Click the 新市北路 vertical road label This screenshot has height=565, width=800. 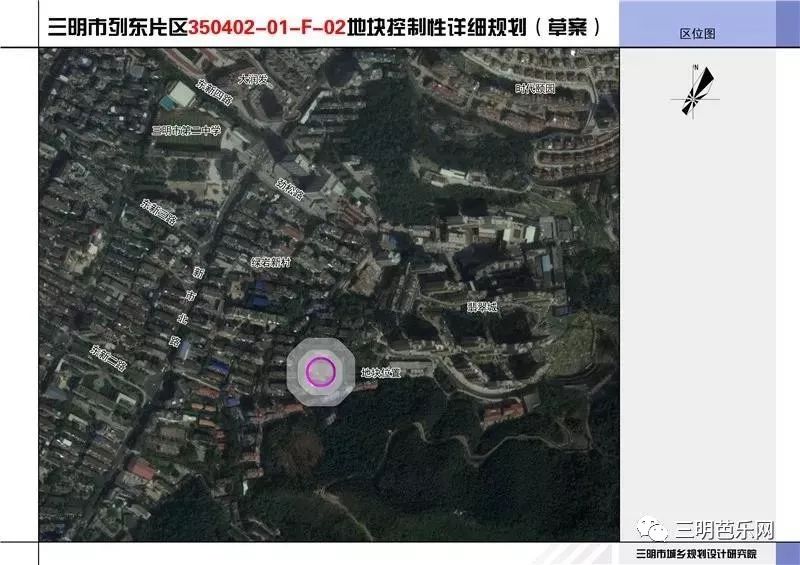pyautogui.click(x=186, y=306)
